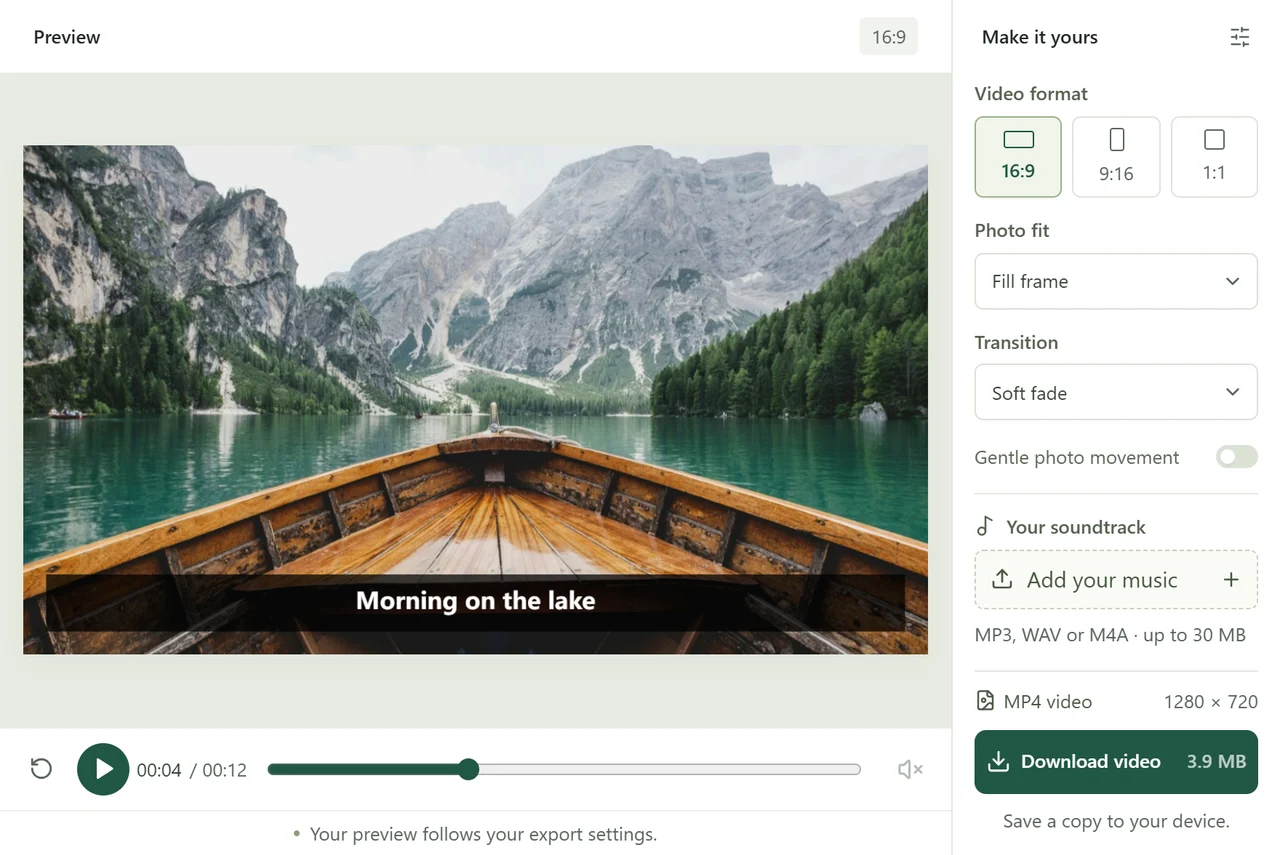
Task: Click the Download video button
Action: (1116, 762)
